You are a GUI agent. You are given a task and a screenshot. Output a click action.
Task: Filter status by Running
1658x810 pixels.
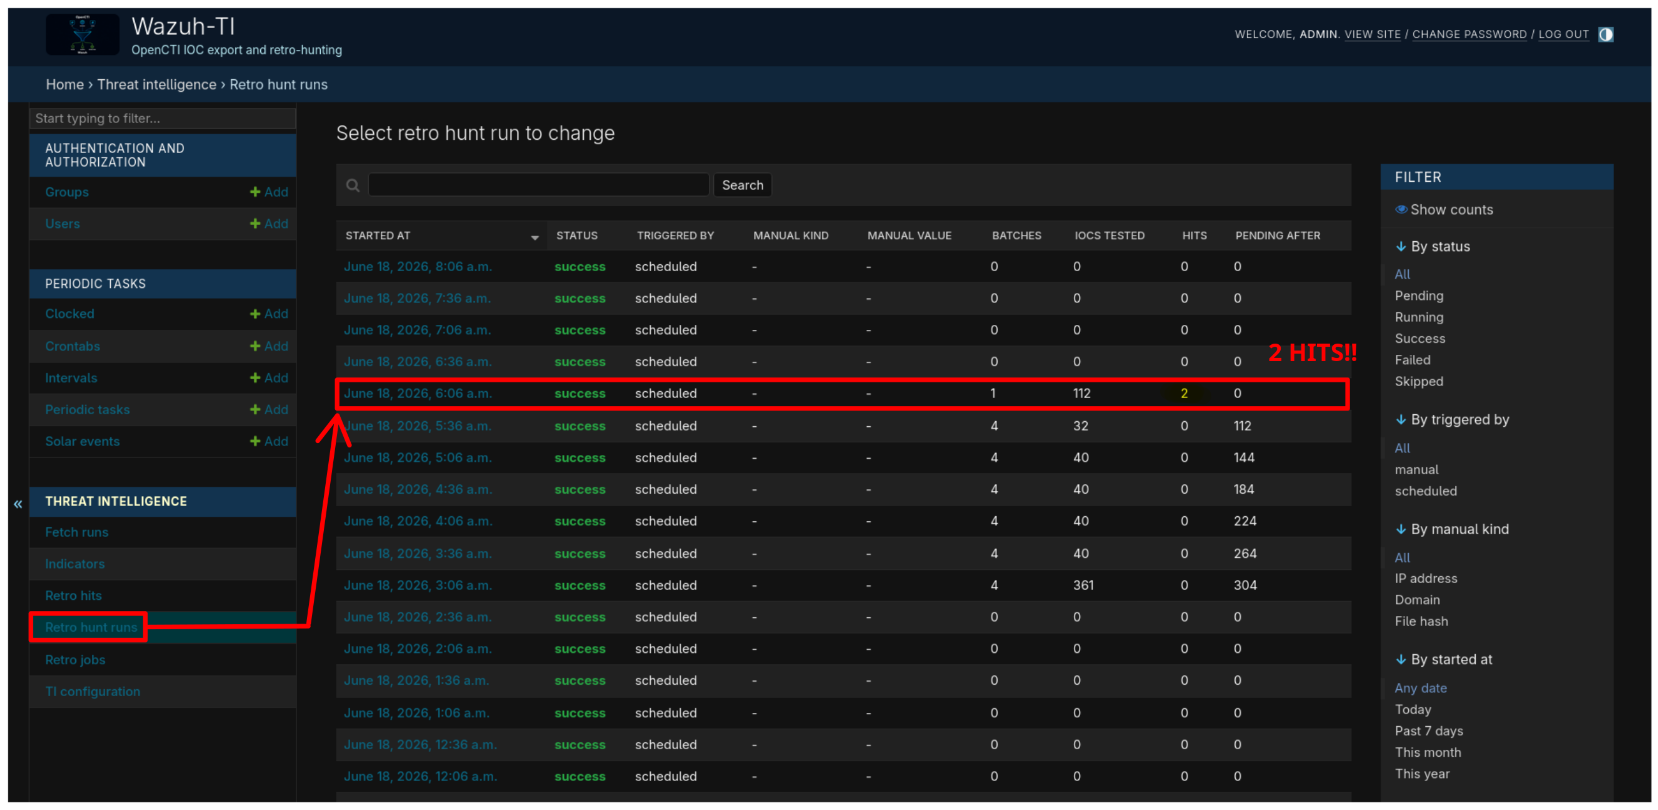pyautogui.click(x=1419, y=317)
